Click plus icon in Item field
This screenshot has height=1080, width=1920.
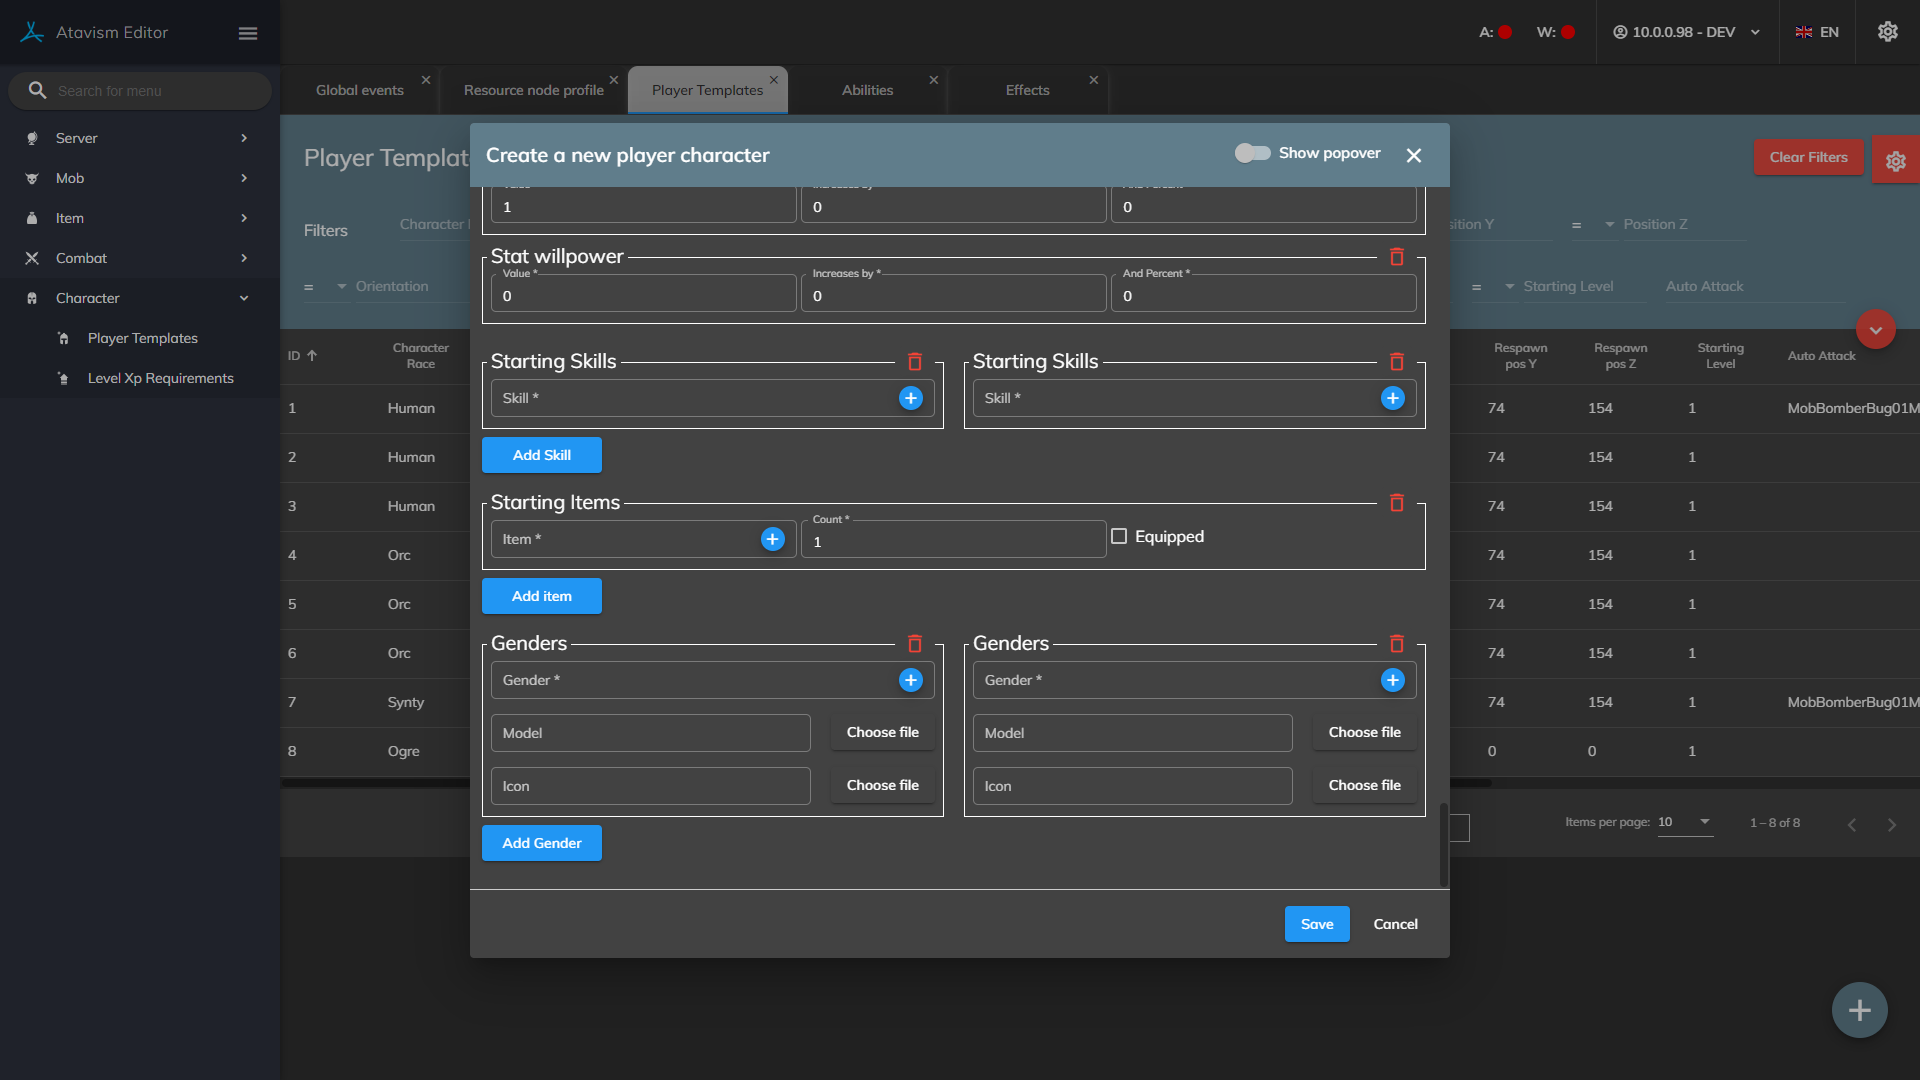coord(772,539)
